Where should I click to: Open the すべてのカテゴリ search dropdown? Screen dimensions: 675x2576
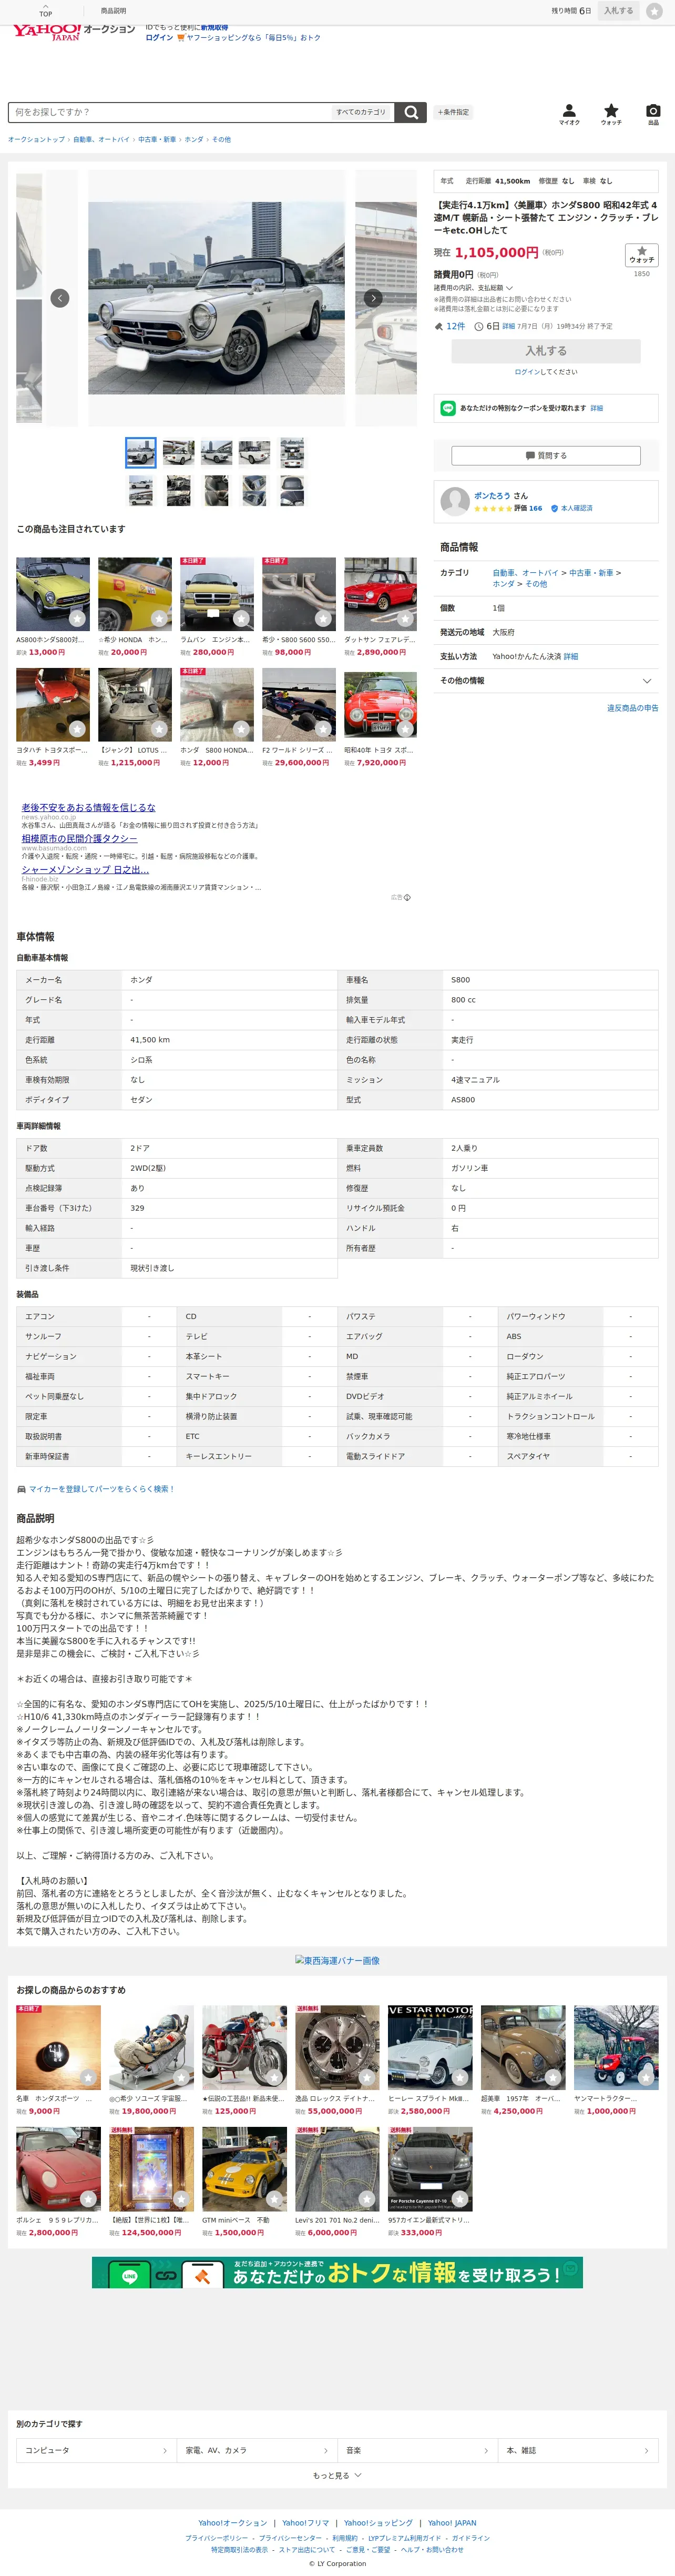(x=361, y=112)
